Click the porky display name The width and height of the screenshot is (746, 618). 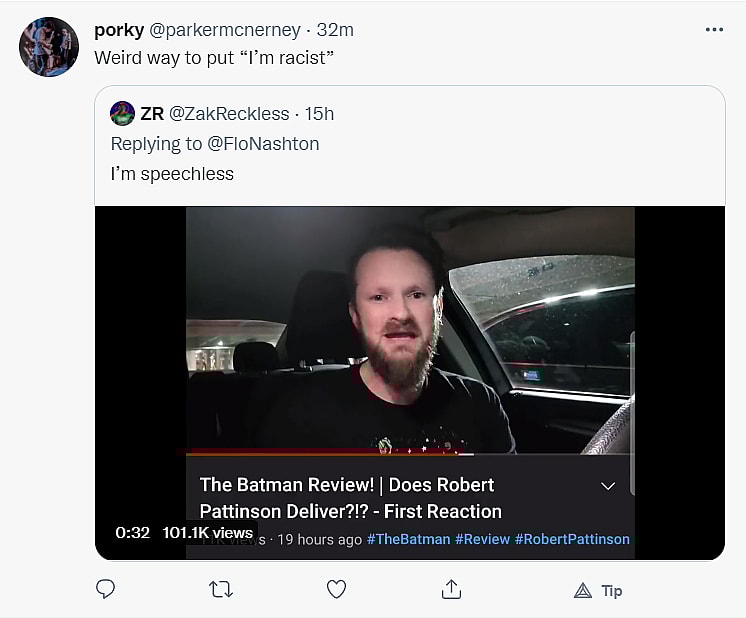(119, 30)
